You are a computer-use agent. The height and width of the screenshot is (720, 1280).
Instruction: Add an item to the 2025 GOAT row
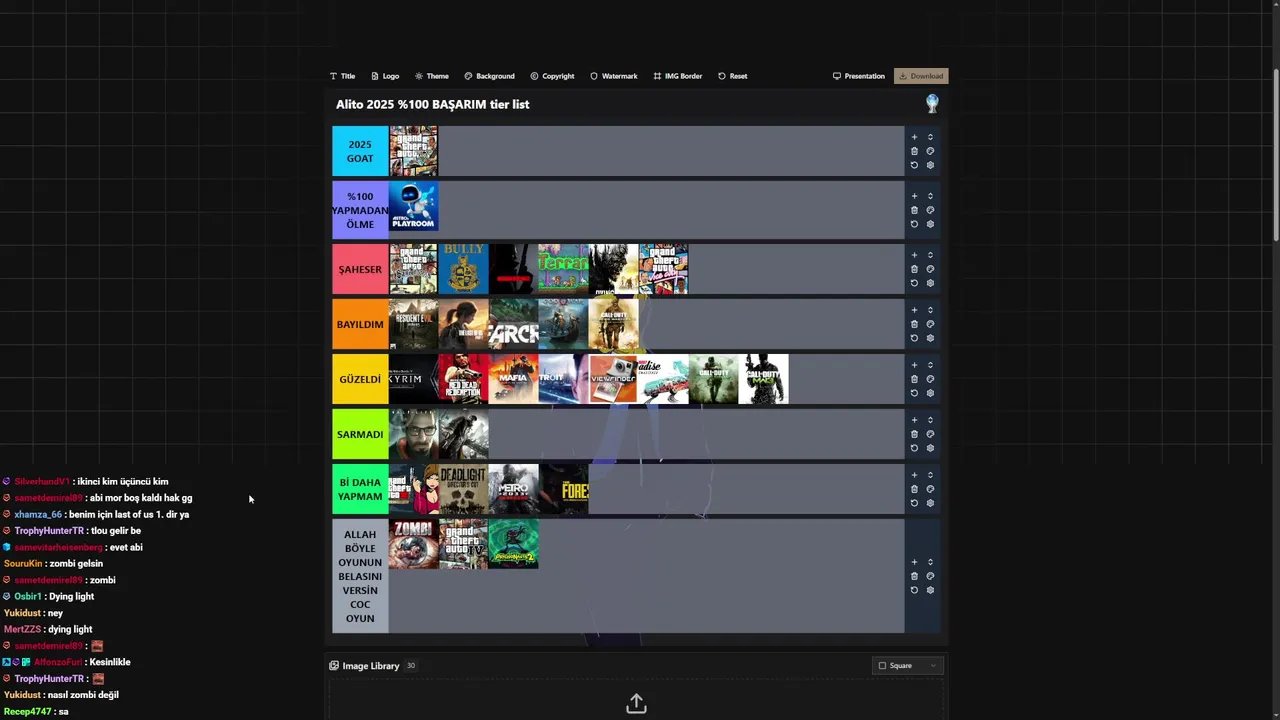click(x=914, y=137)
